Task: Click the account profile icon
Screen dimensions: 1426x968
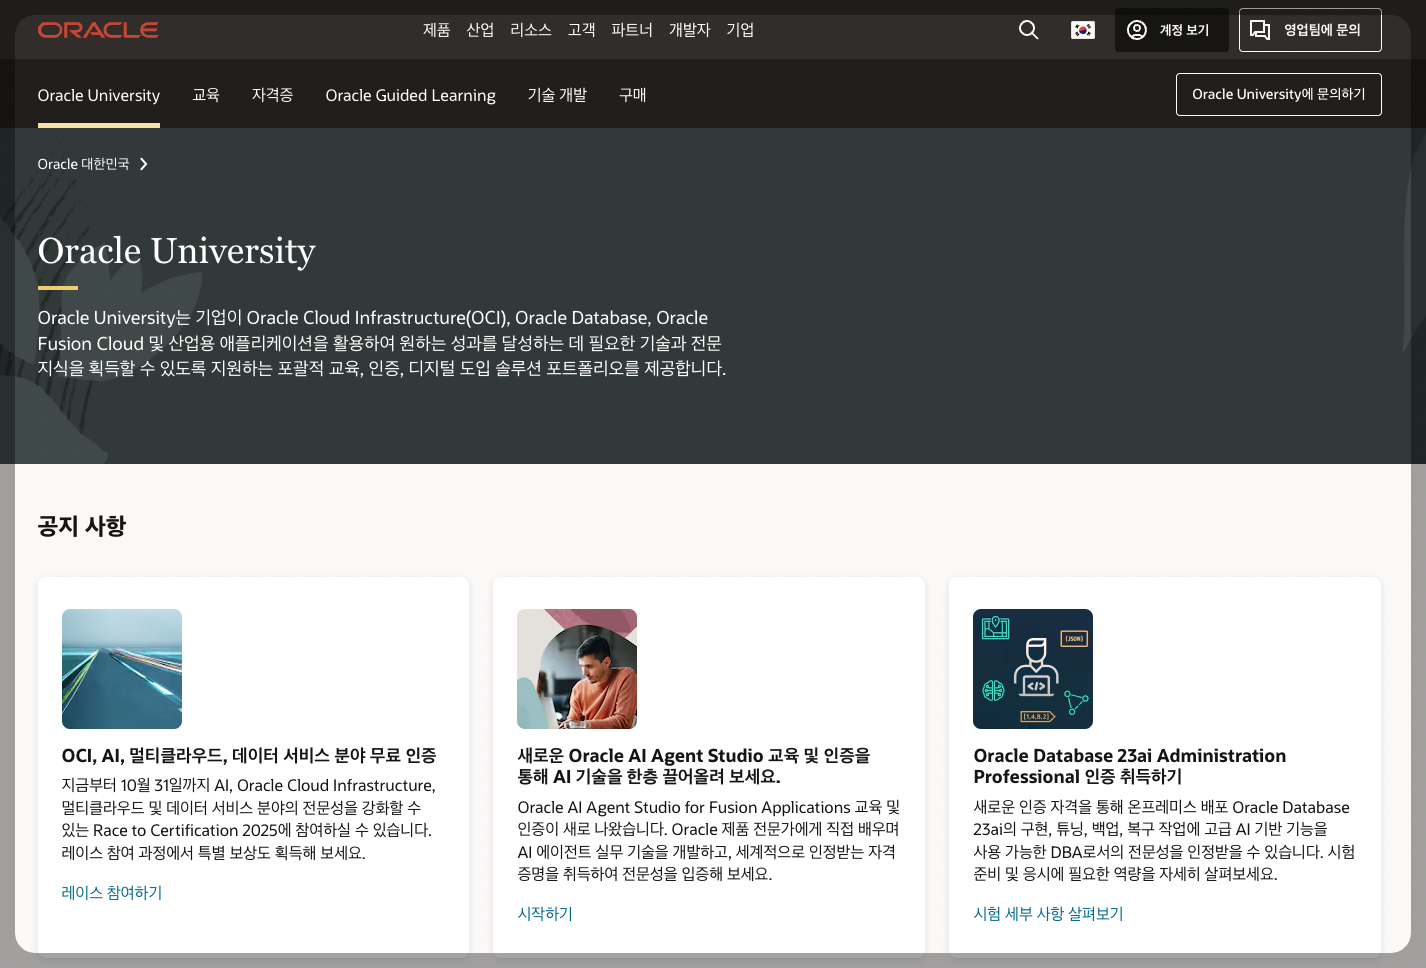Action: 1137,30
